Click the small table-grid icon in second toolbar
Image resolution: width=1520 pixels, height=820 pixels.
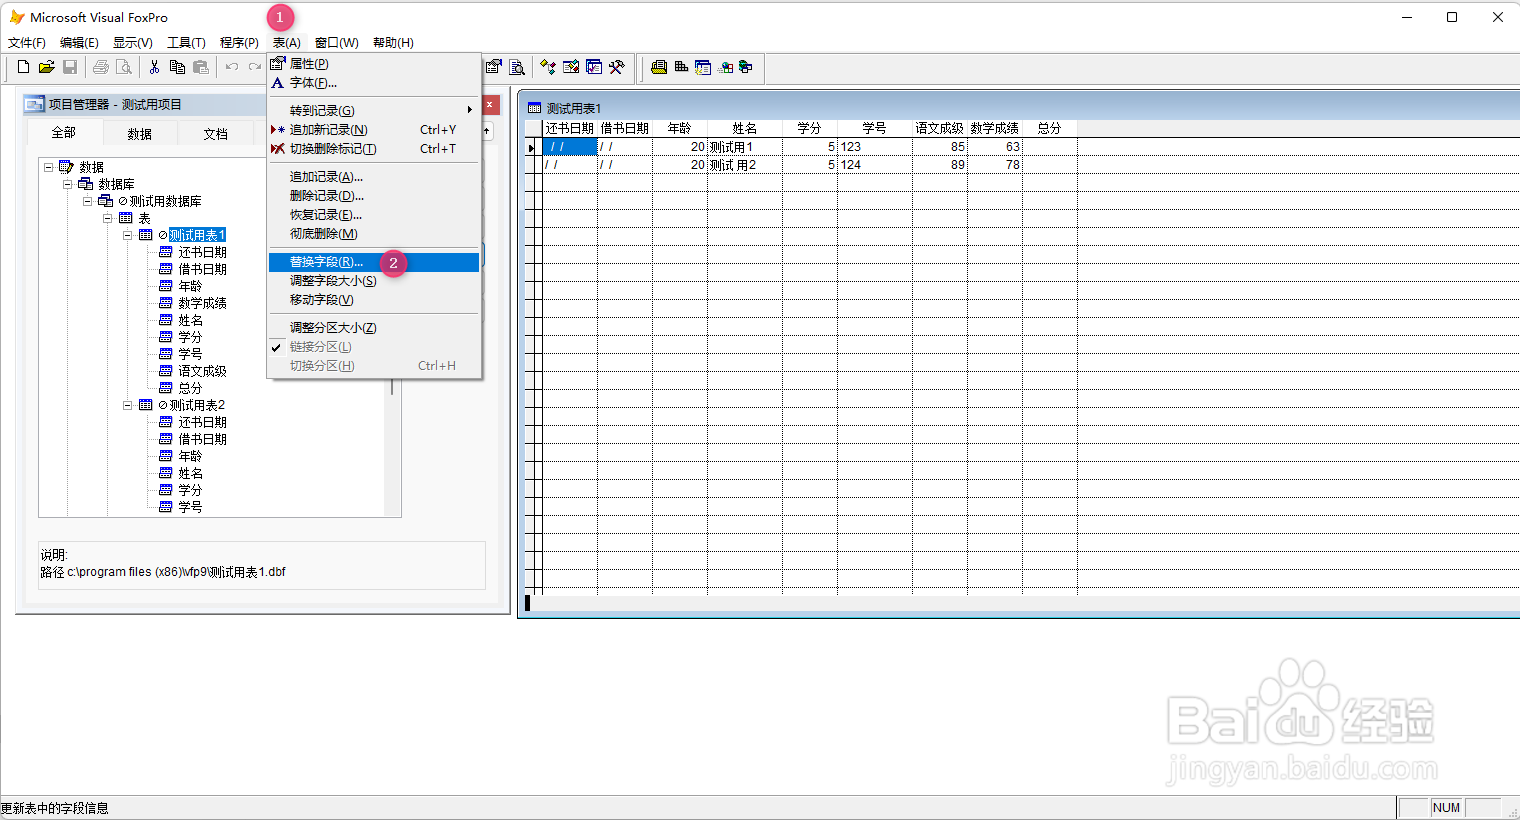tap(681, 67)
